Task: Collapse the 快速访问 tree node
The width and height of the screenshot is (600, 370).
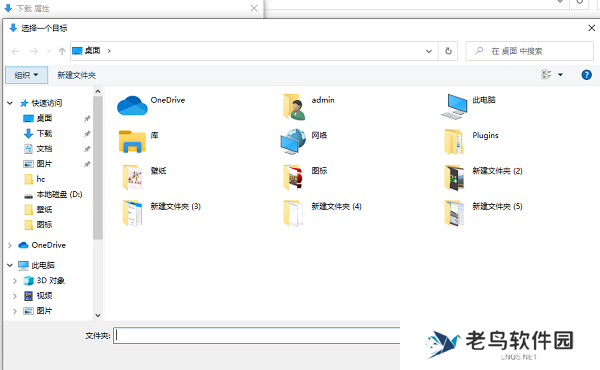Action: (10, 103)
